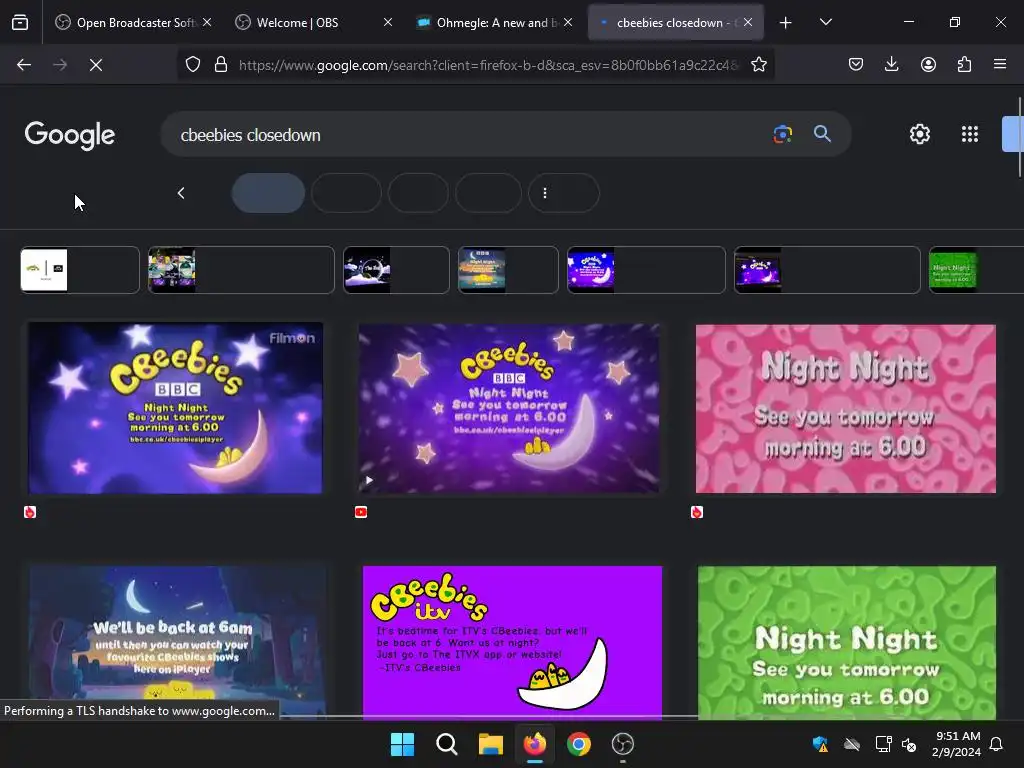Open muted volume tray icon

click(x=908, y=744)
